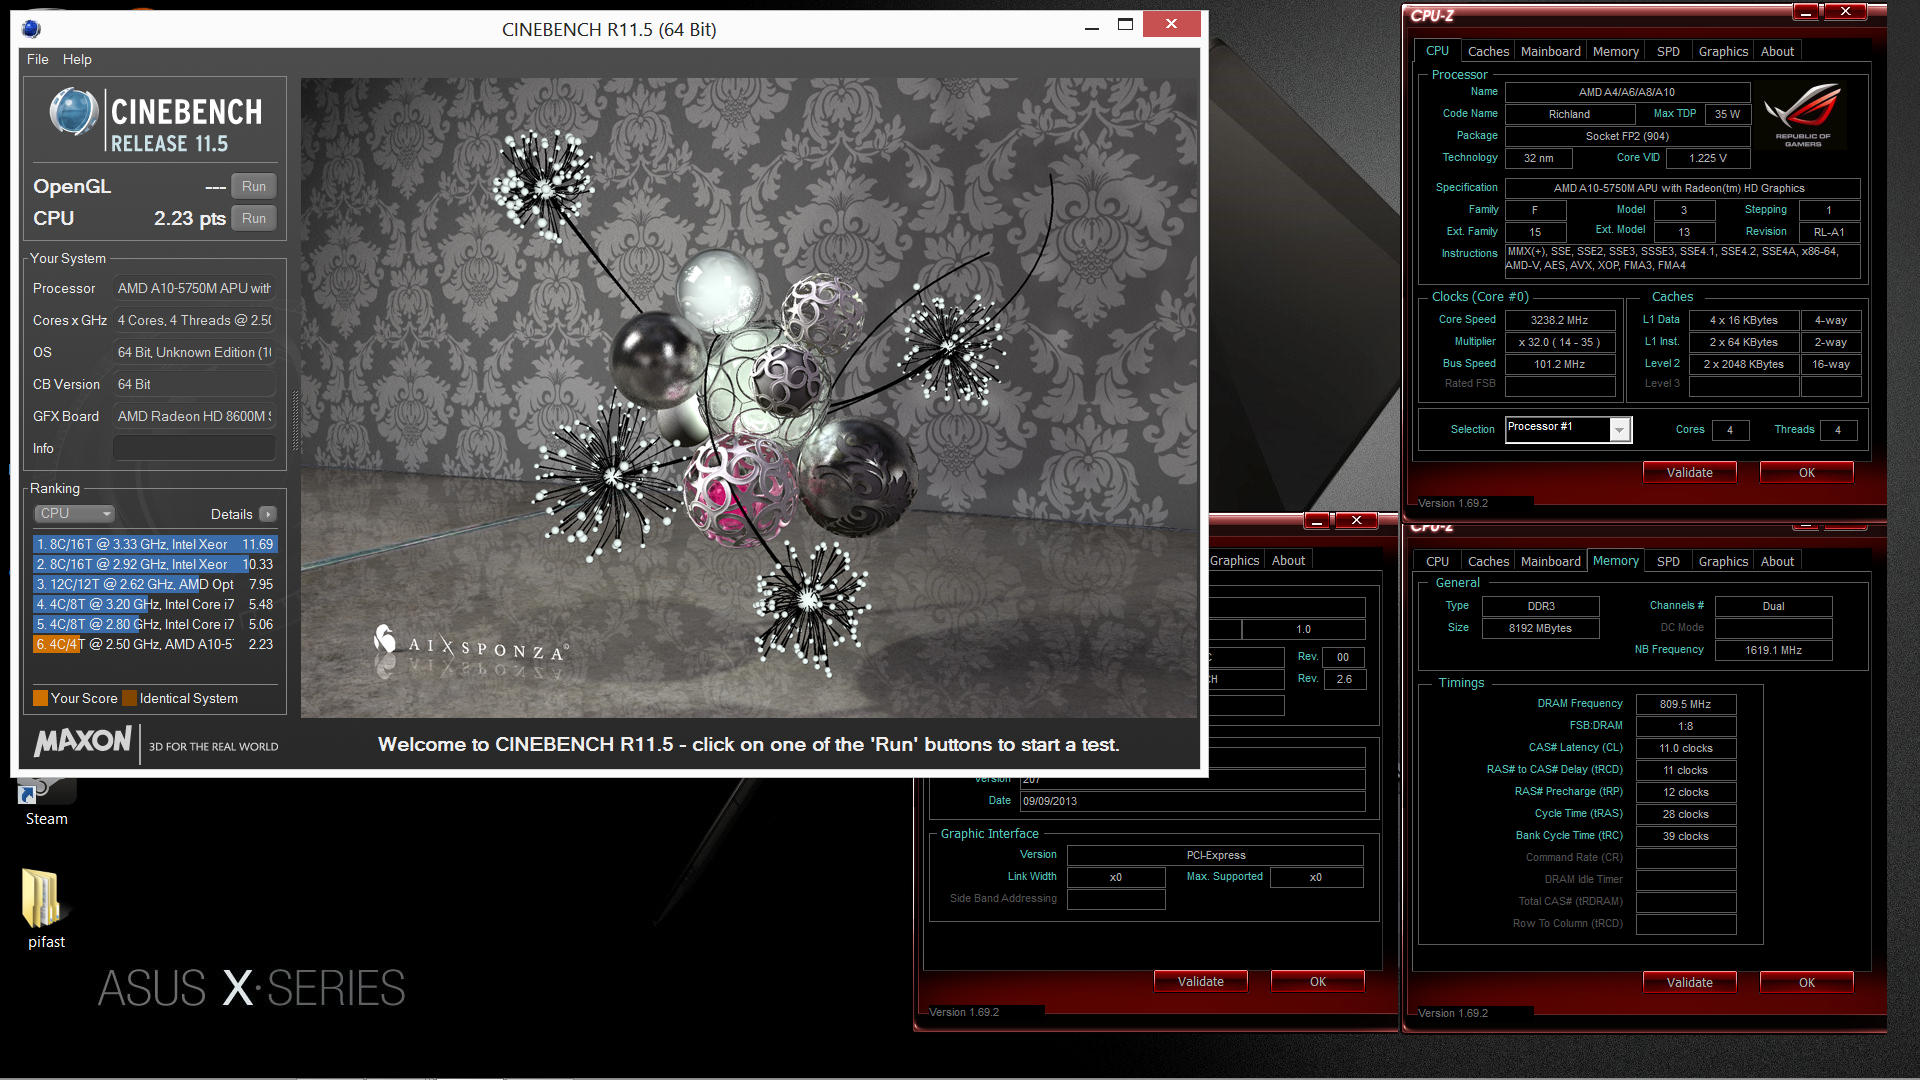Maximize the Cinebench window
This screenshot has height=1080, width=1920.
(1125, 24)
